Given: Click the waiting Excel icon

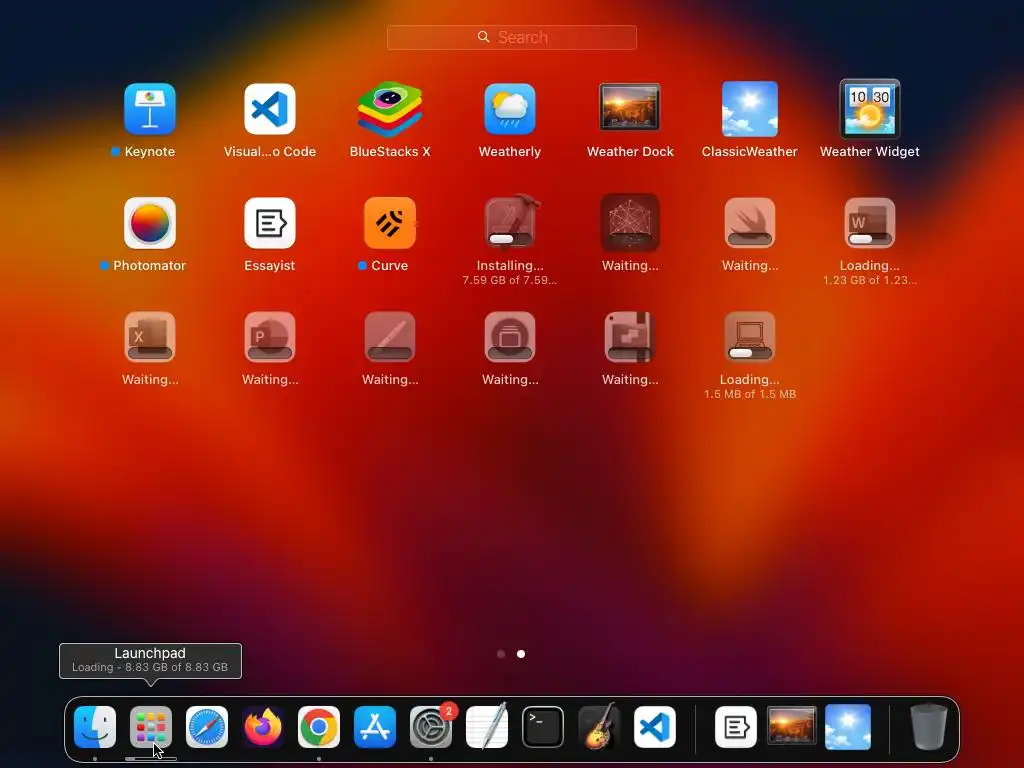Looking at the screenshot, I should click(x=150, y=337).
